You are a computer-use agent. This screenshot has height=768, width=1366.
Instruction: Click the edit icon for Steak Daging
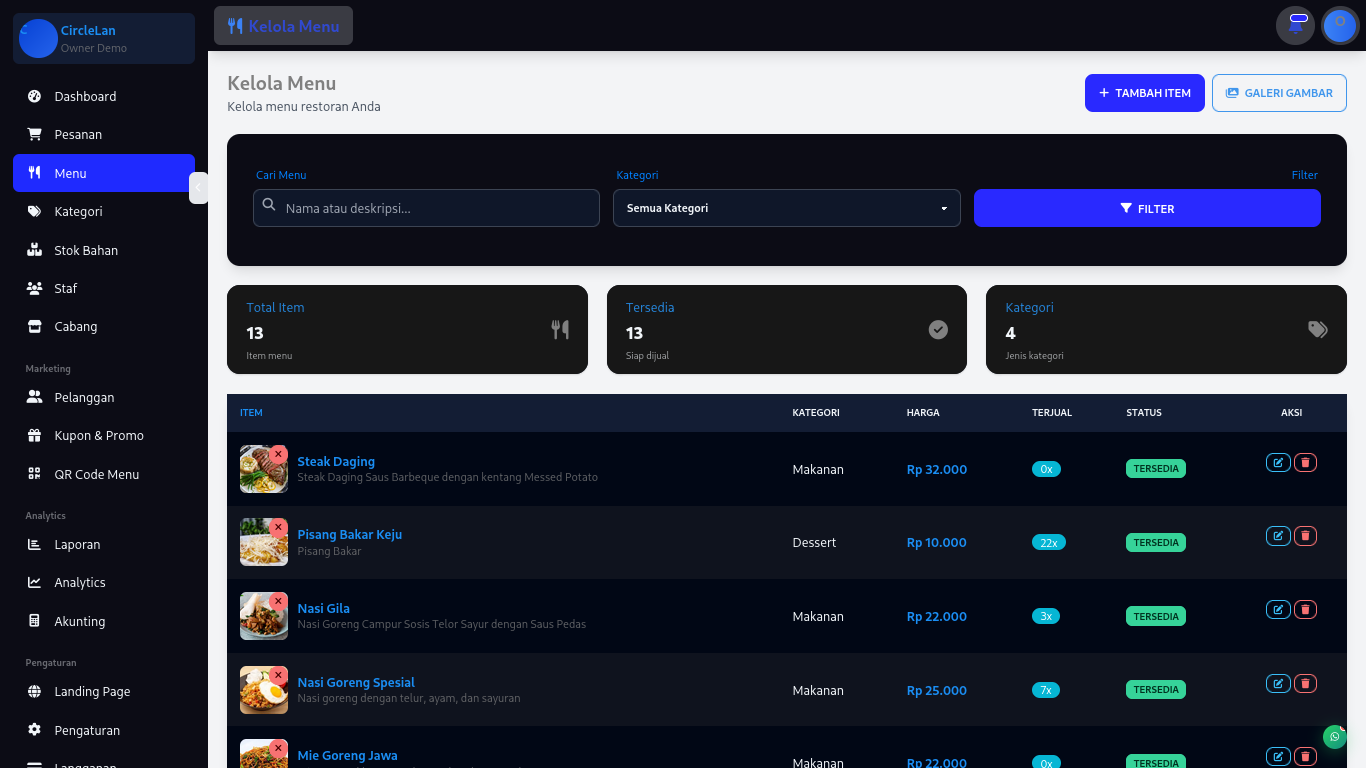[1278, 462]
